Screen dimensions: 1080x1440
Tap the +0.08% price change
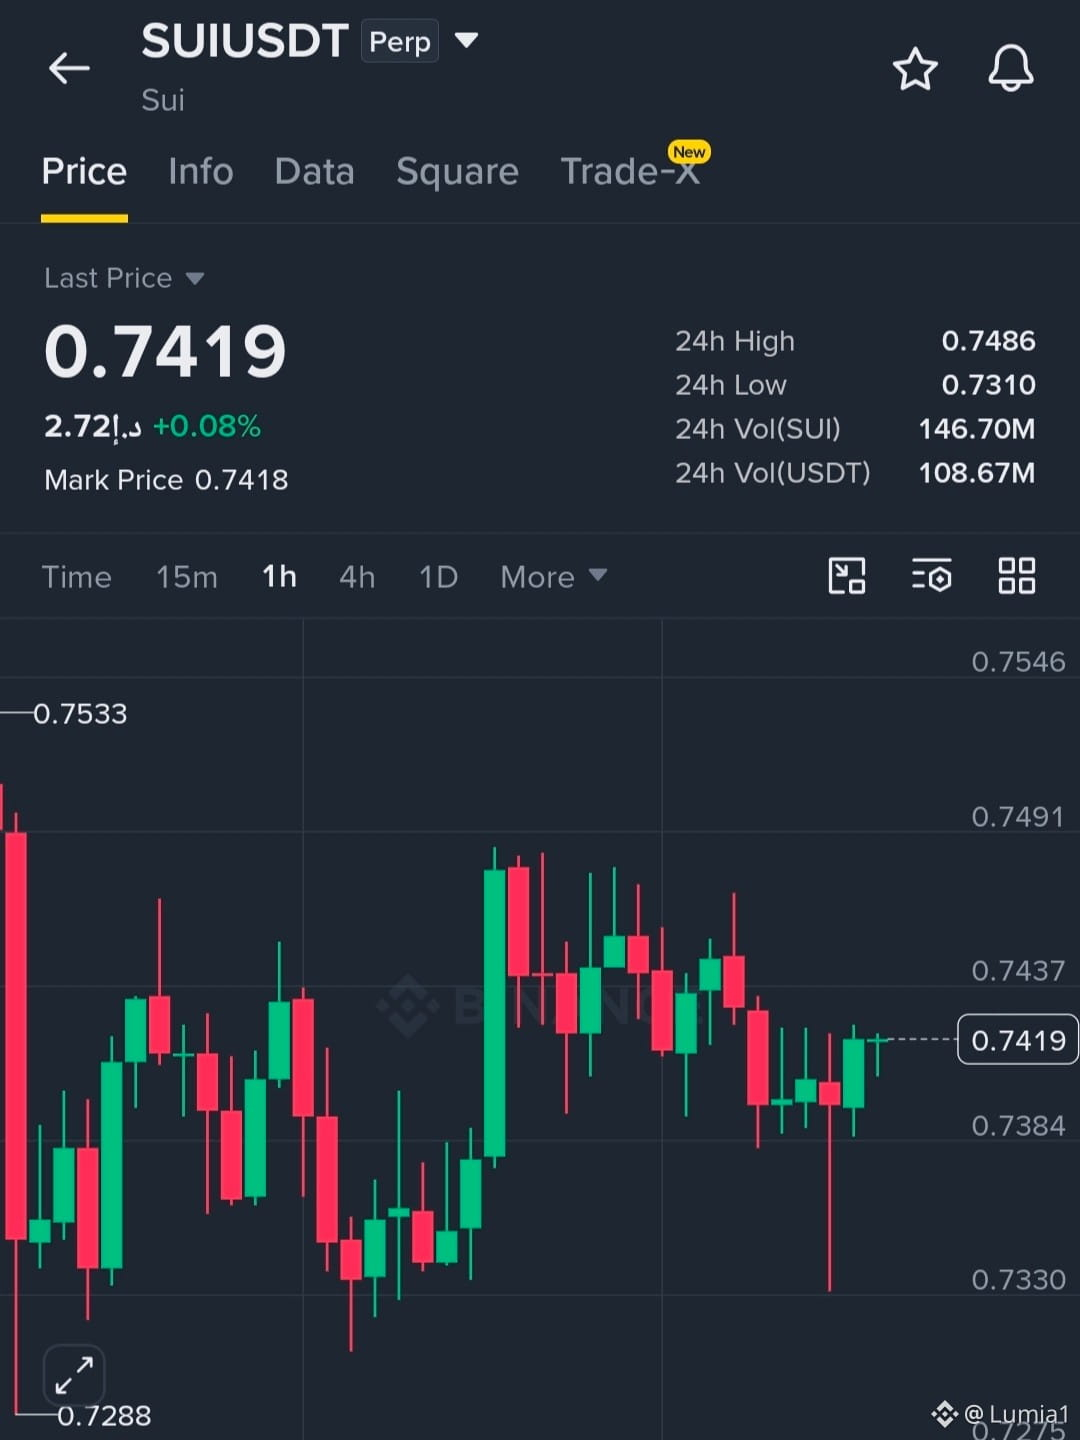(x=206, y=427)
